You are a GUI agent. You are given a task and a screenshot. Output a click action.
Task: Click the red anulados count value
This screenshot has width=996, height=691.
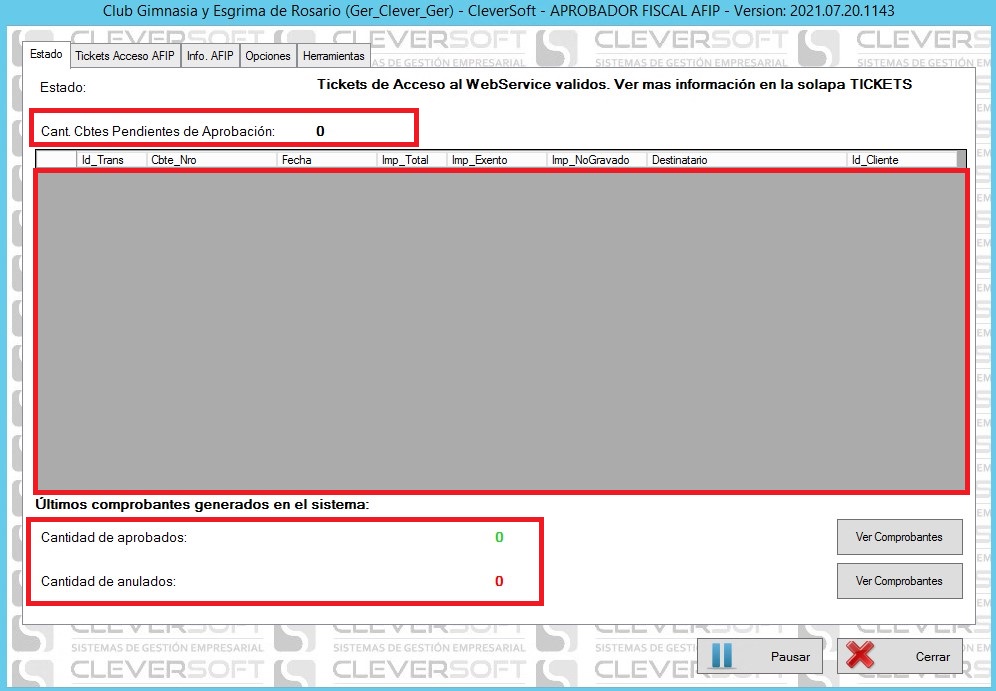(x=499, y=581)
